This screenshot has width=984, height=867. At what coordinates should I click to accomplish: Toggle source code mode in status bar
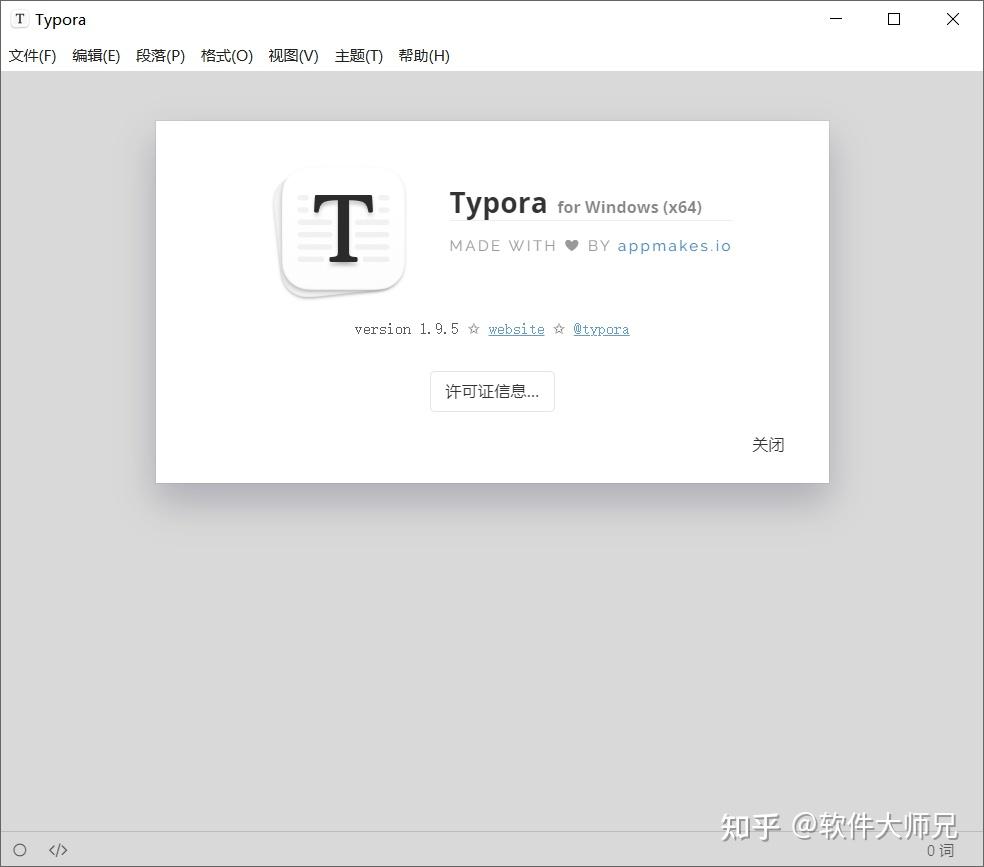pyautogui.click(x=57, y=849)
